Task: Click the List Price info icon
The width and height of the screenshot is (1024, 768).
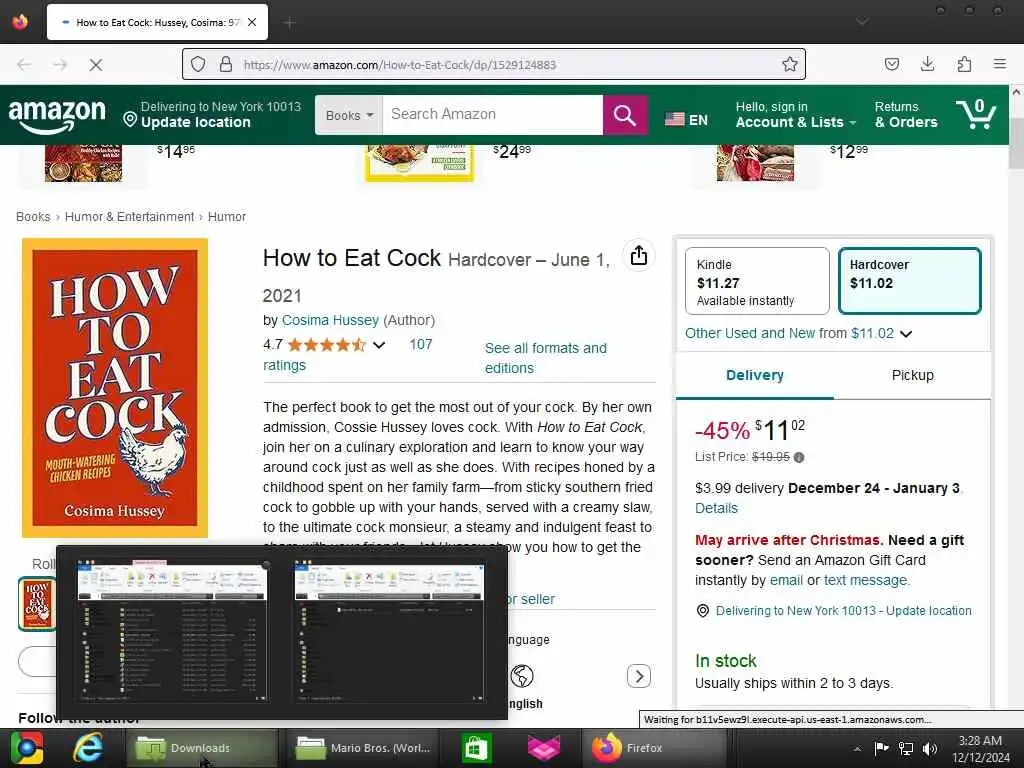Action: 799,457
